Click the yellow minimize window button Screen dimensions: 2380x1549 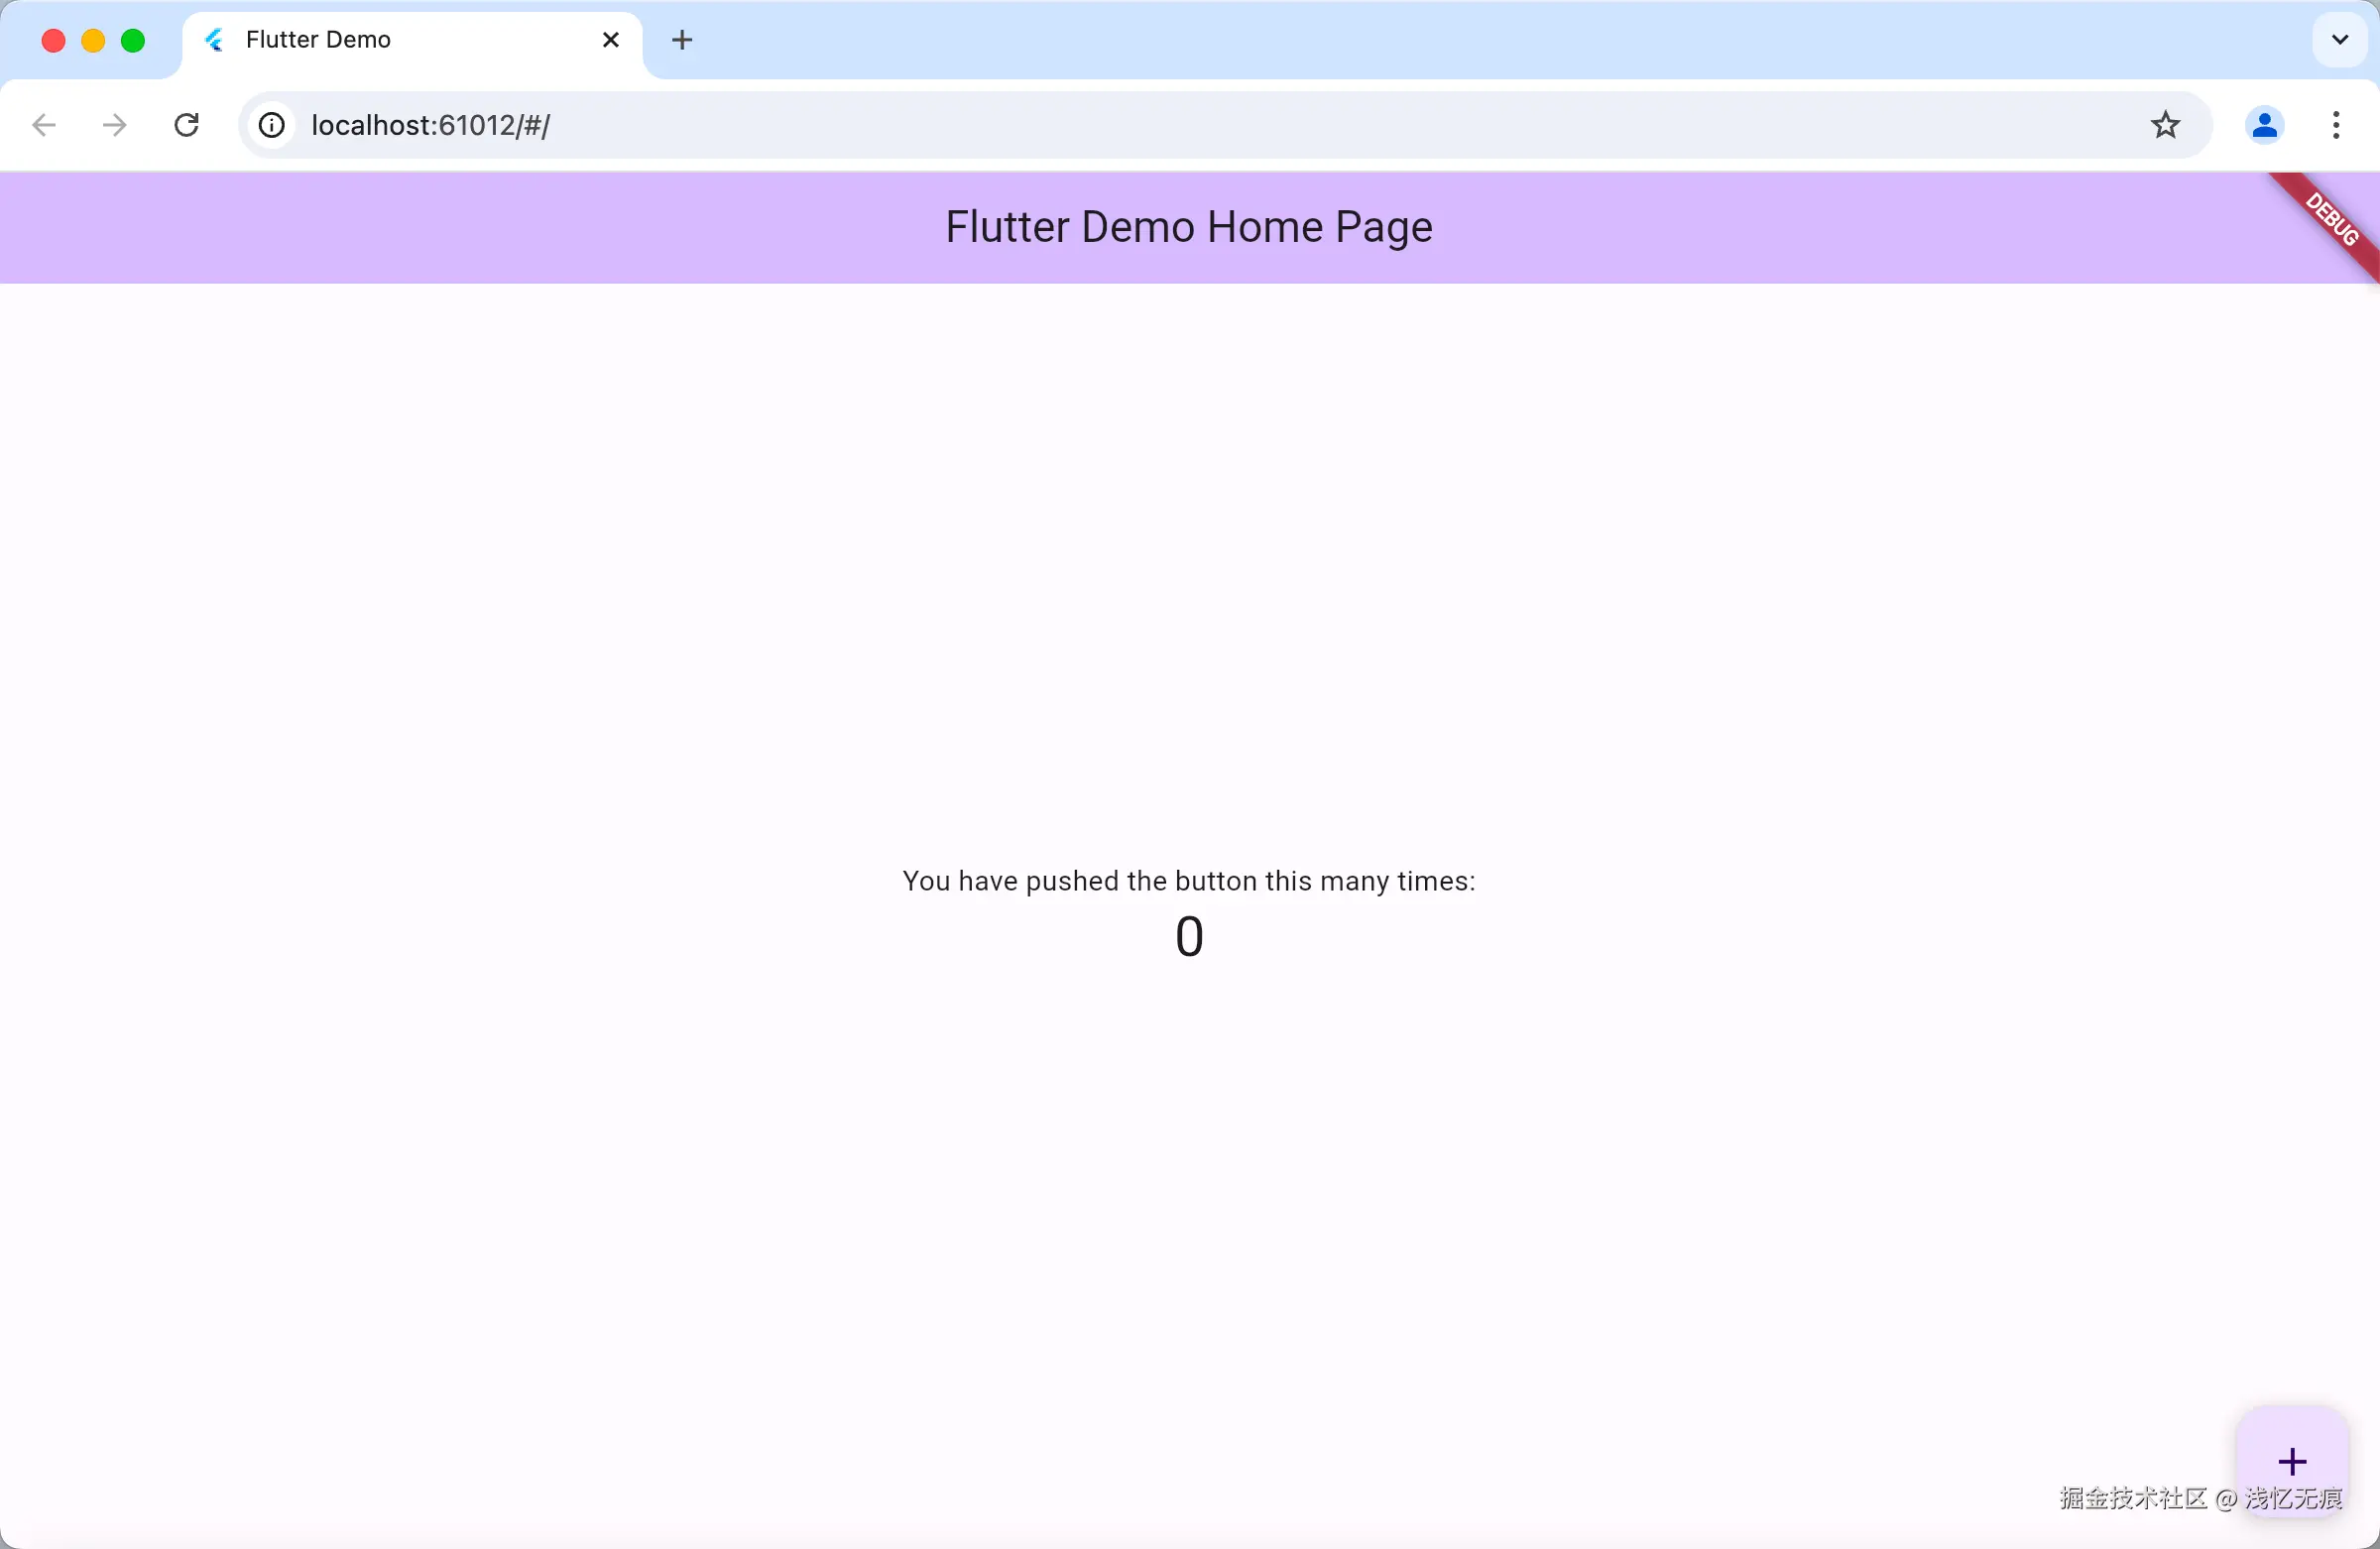click(x=93, y=40)
